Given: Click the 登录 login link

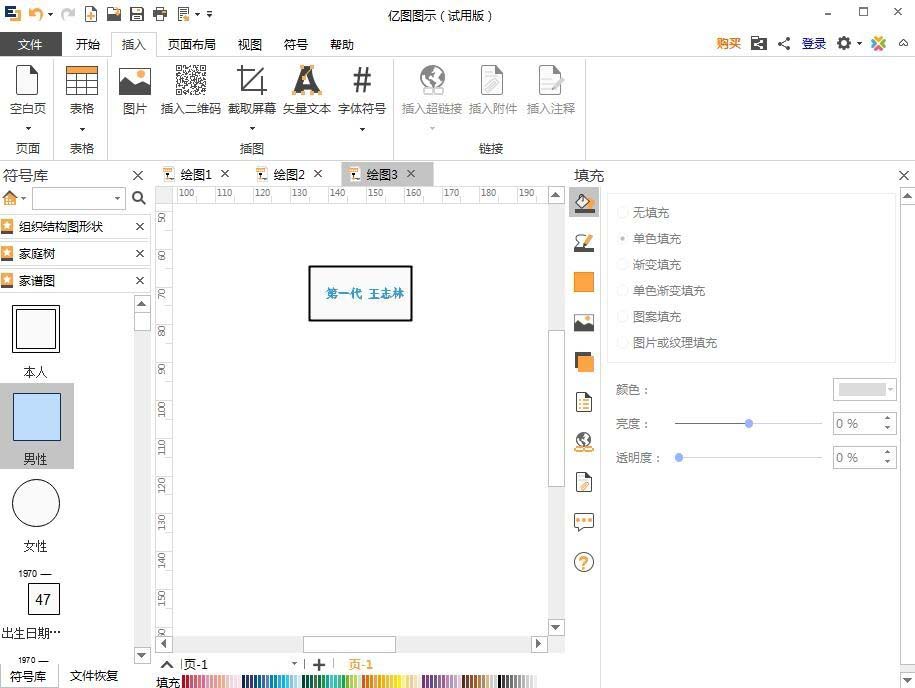Looking at the screenshot, I should pos(813,44).
